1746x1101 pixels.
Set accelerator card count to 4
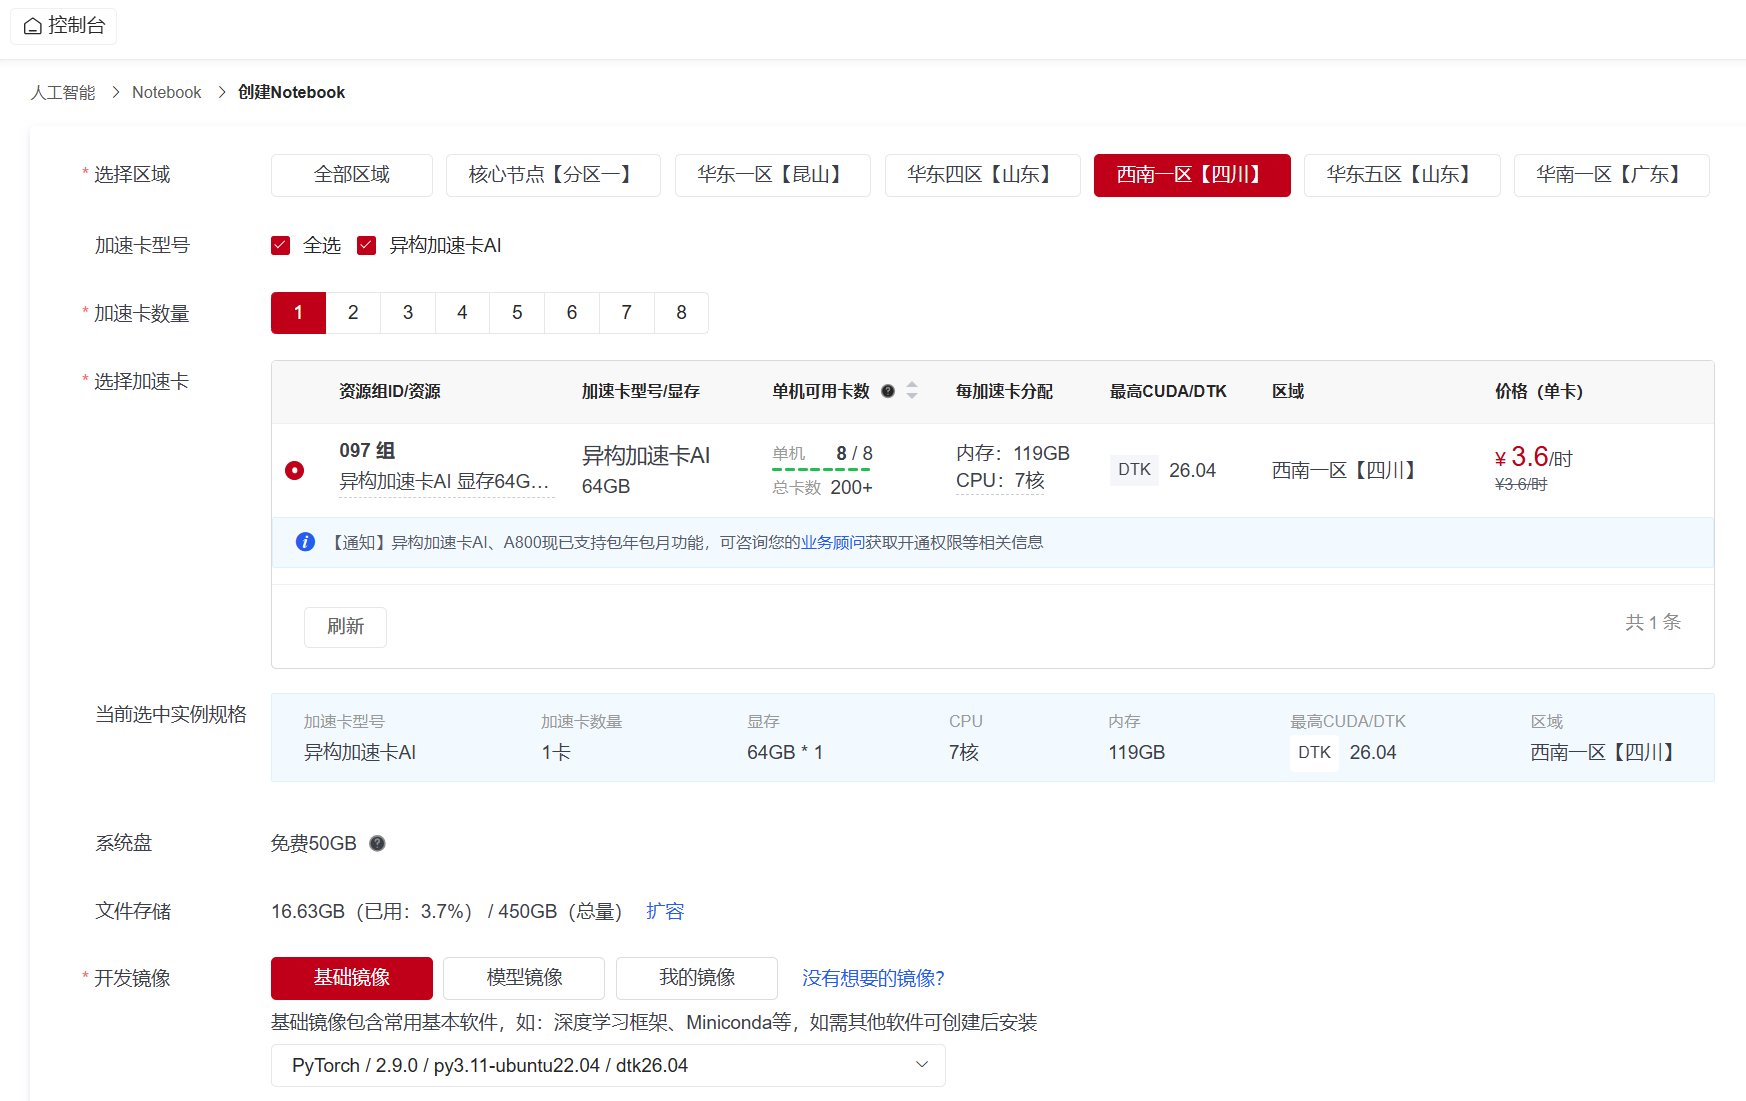click(x=462, y=313)
